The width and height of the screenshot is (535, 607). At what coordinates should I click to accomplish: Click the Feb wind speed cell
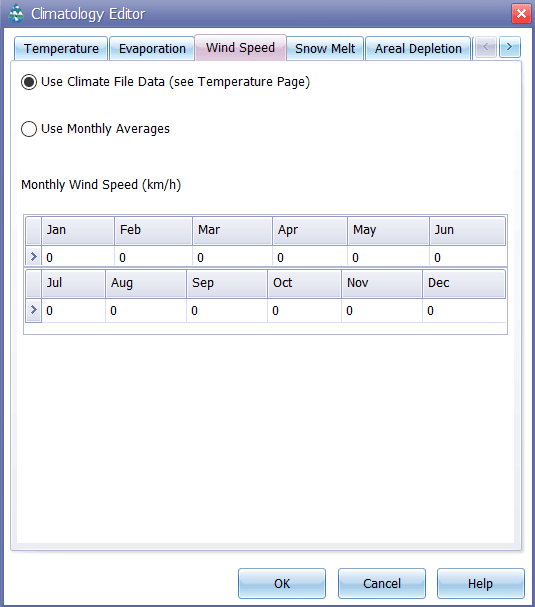tap(154, 257)
